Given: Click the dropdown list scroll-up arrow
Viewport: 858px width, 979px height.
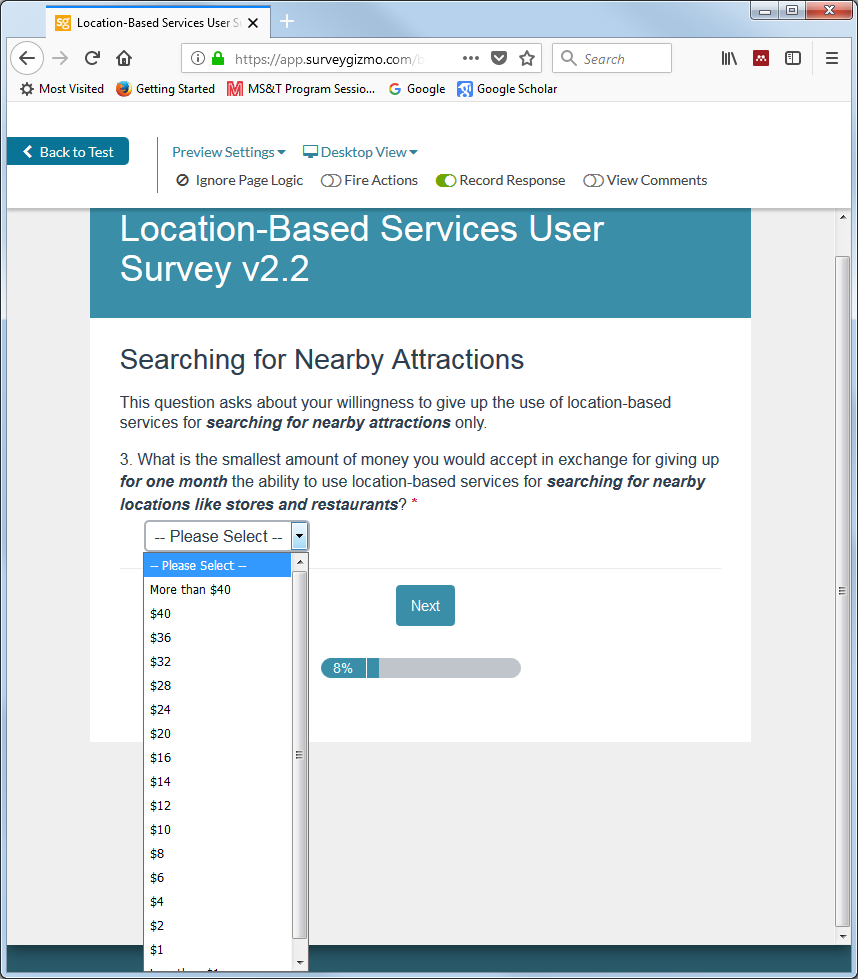Looking at the screenshot, I should pyautogui.click(x=300, y=562).
